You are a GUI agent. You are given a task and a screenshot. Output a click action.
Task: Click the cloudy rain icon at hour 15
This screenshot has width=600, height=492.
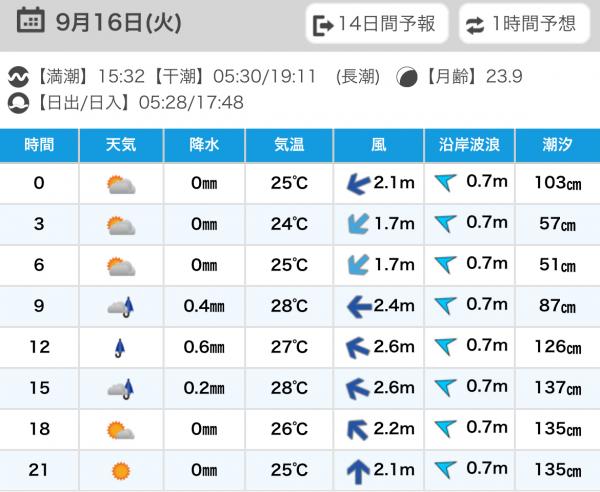[121, 388]
